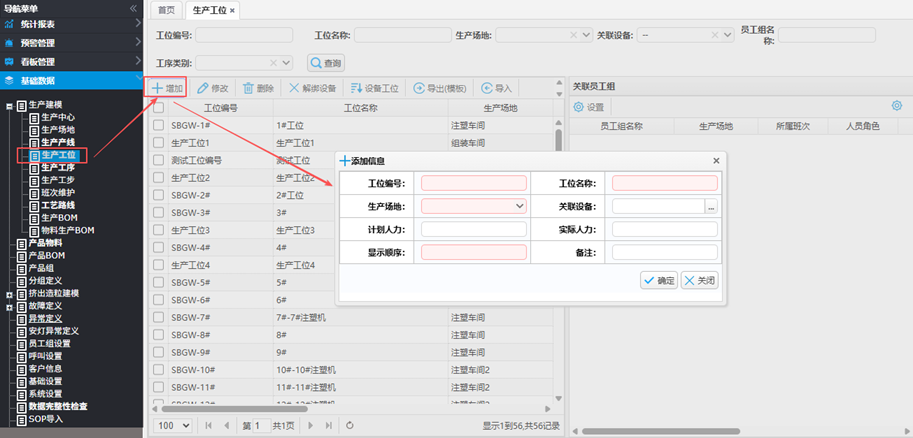Expand the 挤出造粒建模 tree node
The height and width of the screenshot is (438, 913).
tap(9, 294)
